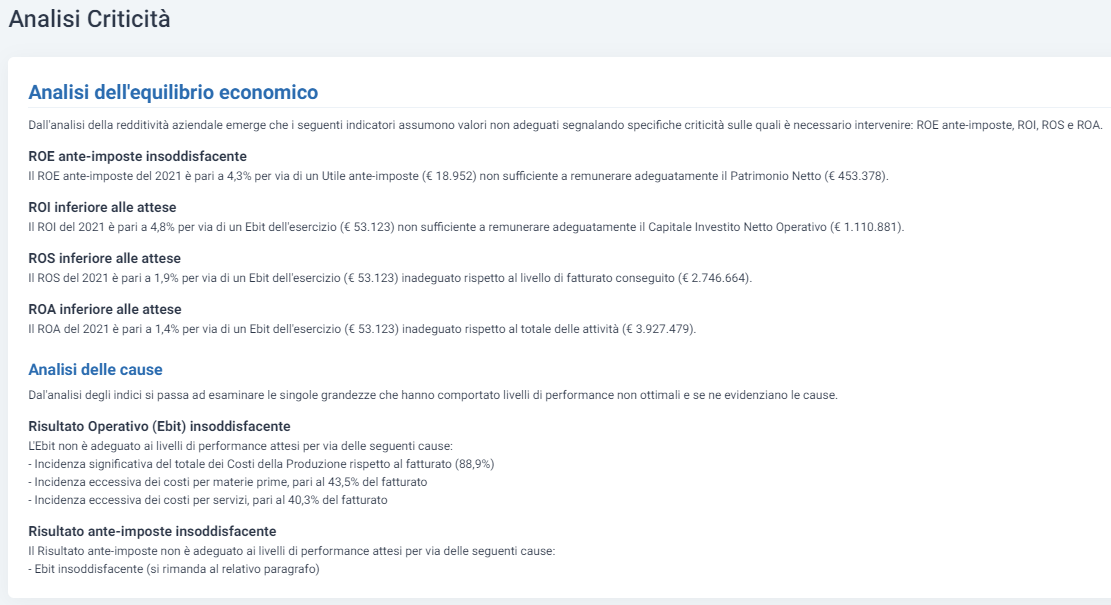Click the Utile ante-imposte € 18.952 figure
Viewport: 1111px width, 605px height.
[x=449, y=176]
